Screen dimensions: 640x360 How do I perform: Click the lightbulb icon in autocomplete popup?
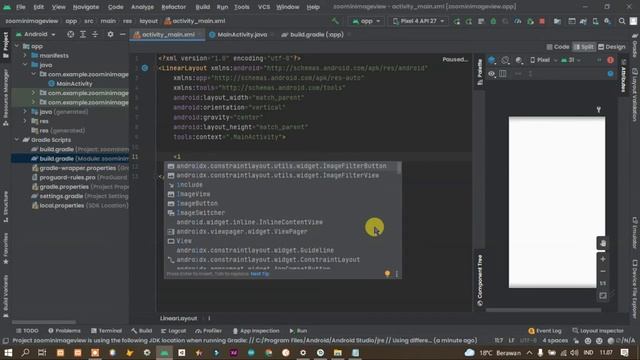pyautogui.click(x=387, y=274)
